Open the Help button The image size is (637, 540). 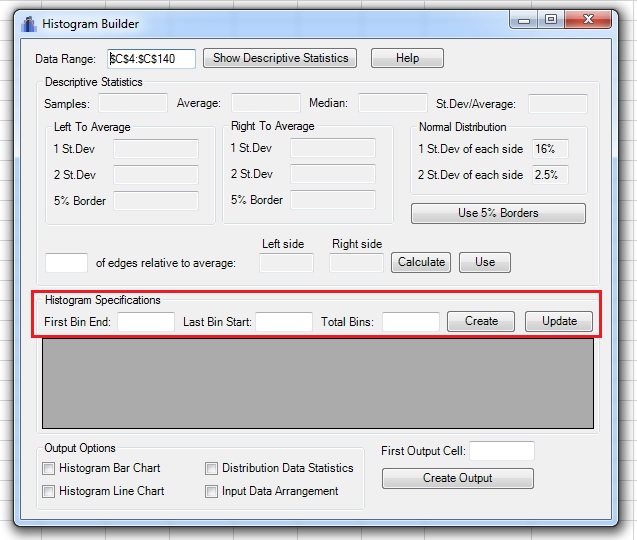(407, 58)
